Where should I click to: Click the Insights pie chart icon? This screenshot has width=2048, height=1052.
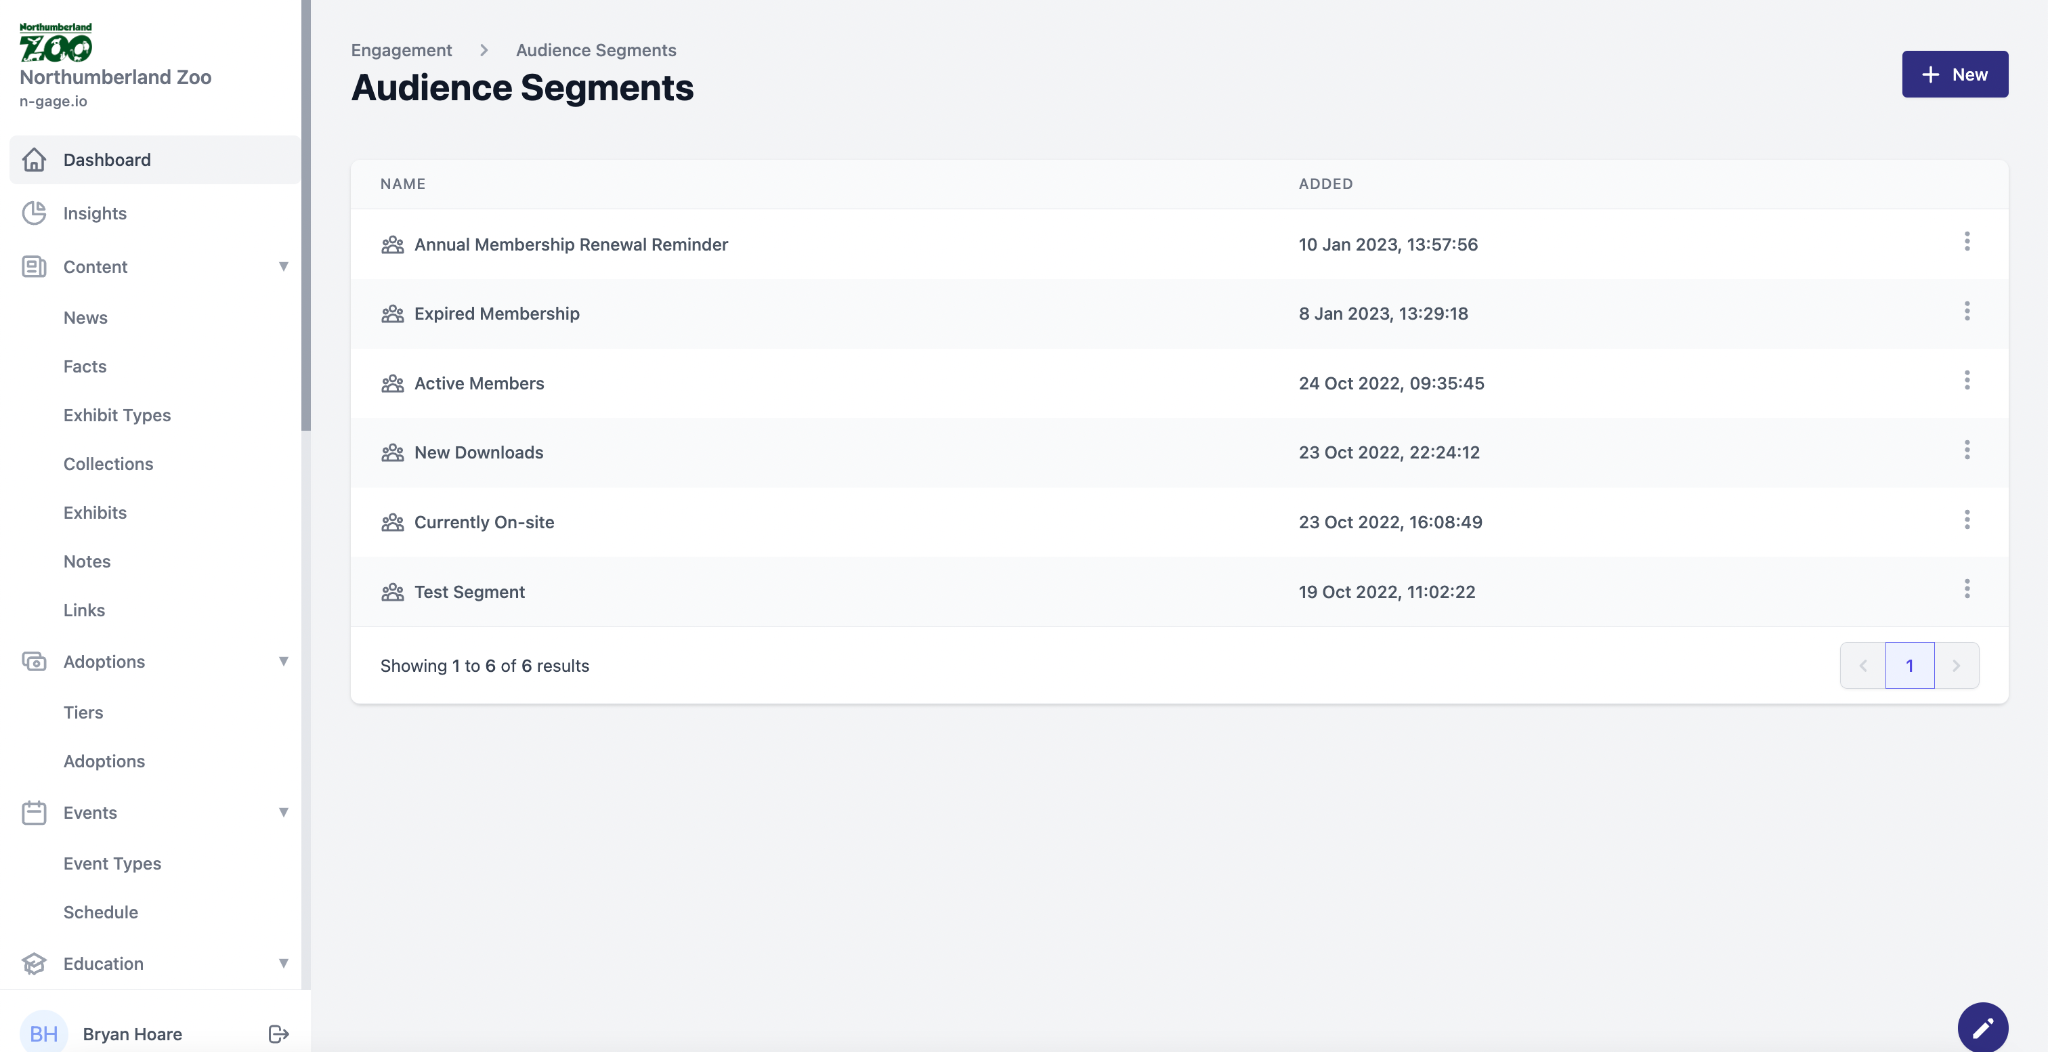point(34,213)
